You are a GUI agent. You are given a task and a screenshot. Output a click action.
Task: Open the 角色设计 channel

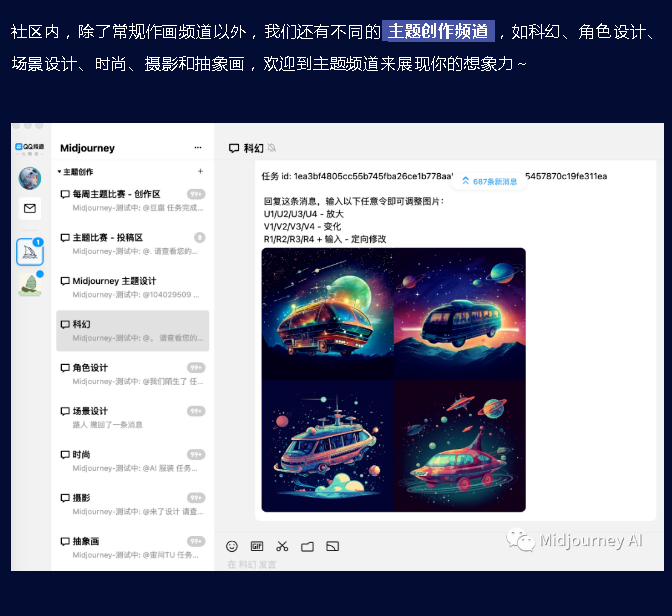point(132,374)
